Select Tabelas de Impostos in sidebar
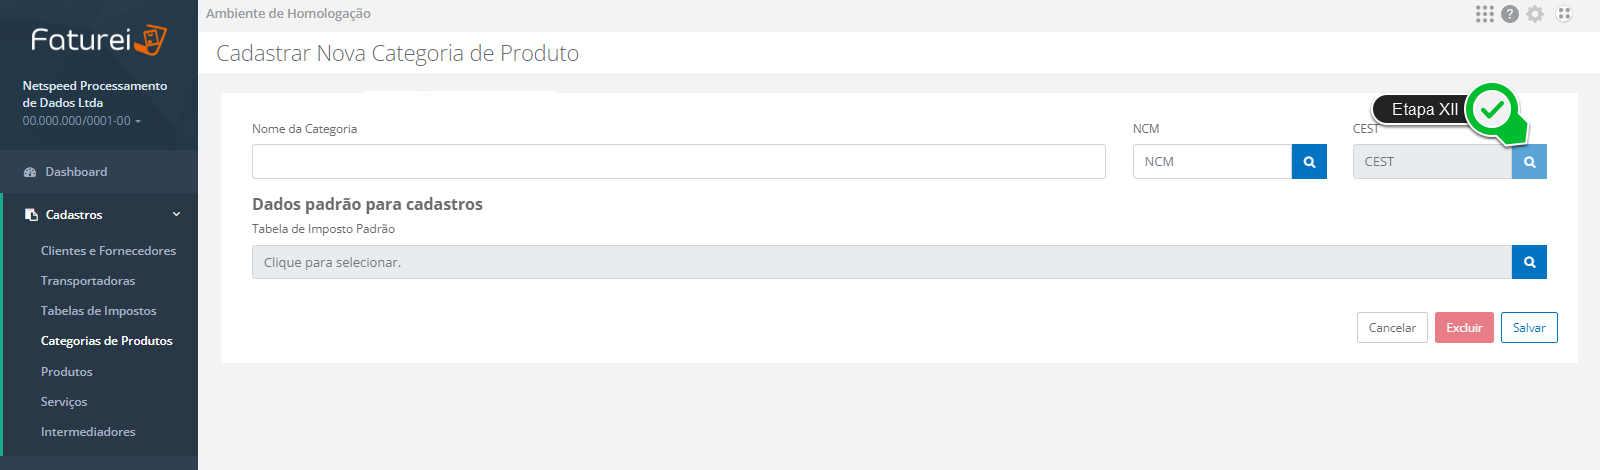This screenshot has height=470, width=1600. pyautogui.click(x=99, y=311)
